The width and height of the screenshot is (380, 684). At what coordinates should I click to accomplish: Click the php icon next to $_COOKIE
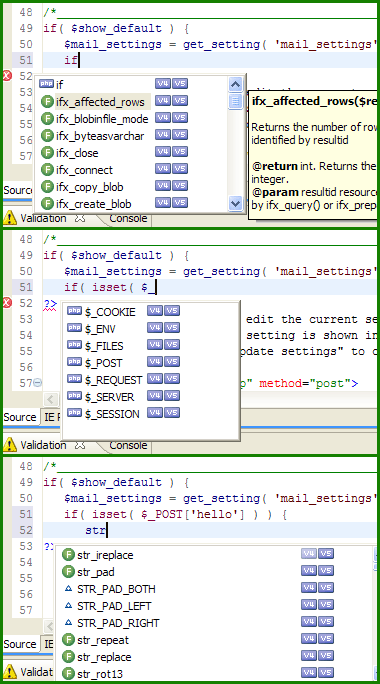click(75, 311)
